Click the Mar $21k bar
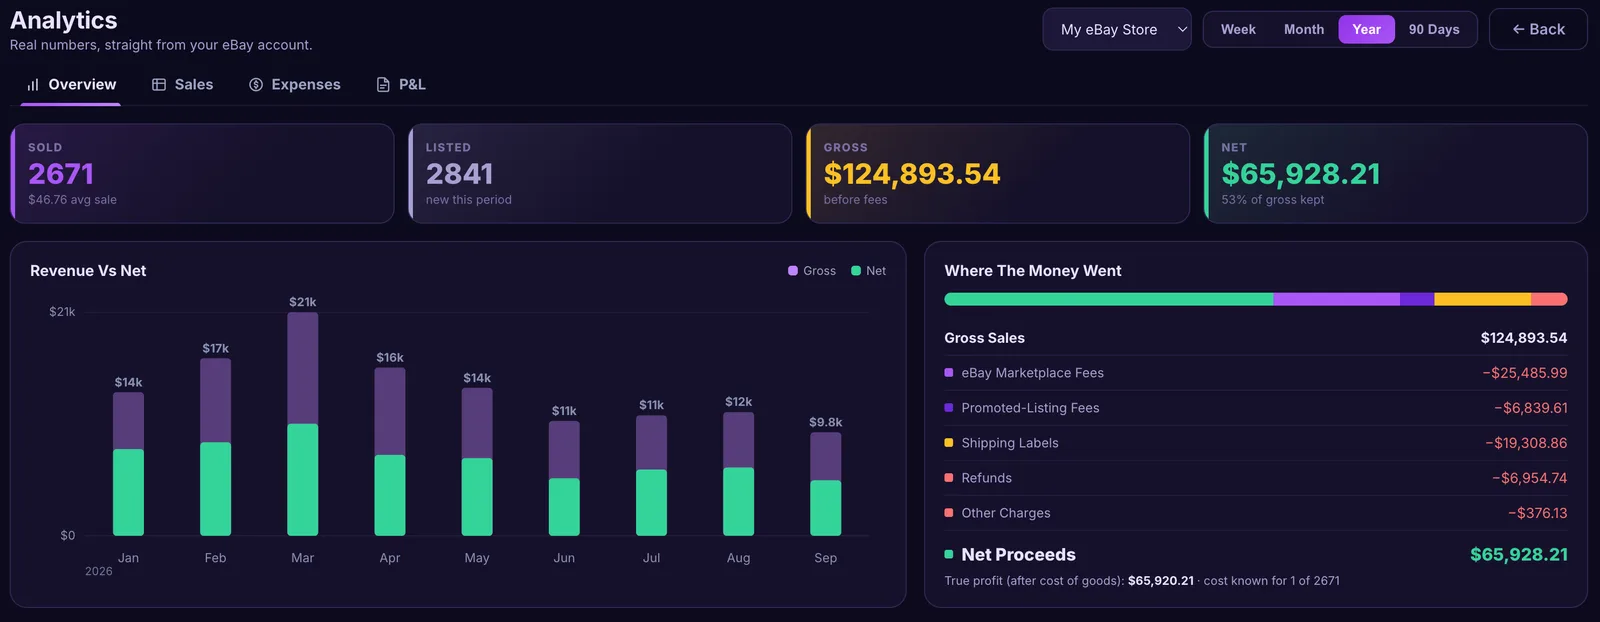 pyautogui.click(x=303, y=424)
